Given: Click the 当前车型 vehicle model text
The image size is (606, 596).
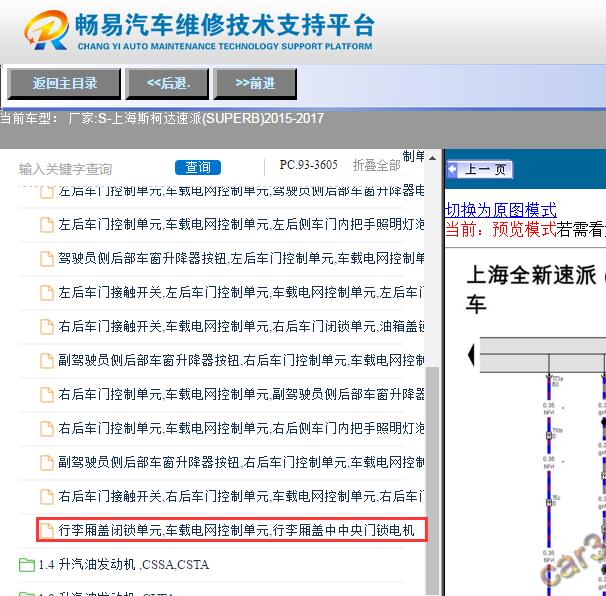Looking at the screenshot, I should (x=162, y=118).
